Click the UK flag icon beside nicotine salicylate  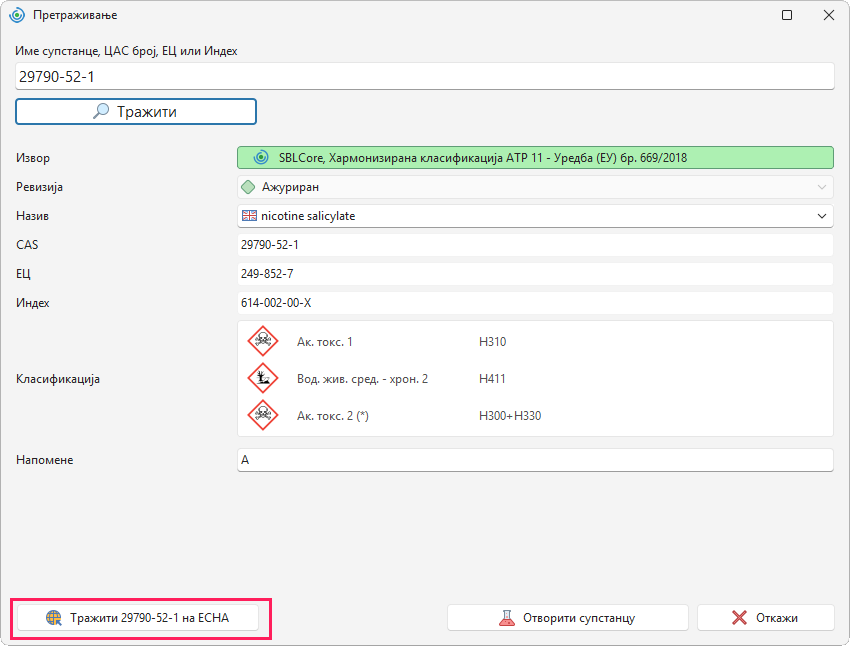tap(249, 216)
